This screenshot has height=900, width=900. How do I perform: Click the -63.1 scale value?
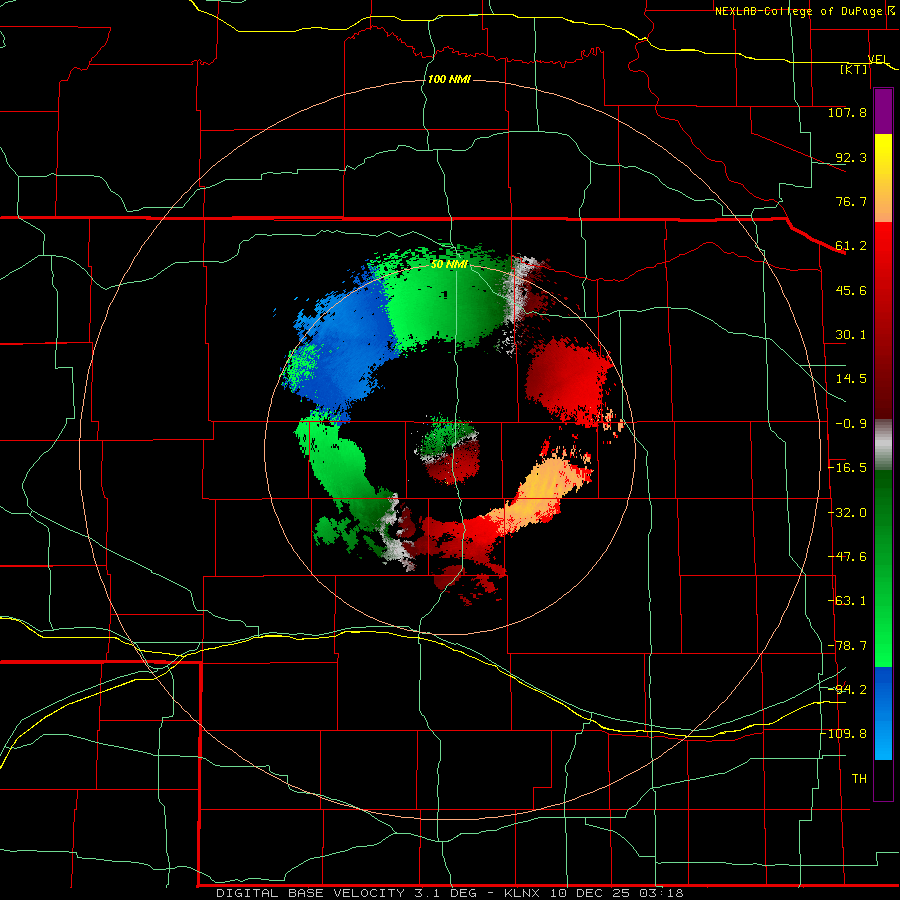coord(847,601)
